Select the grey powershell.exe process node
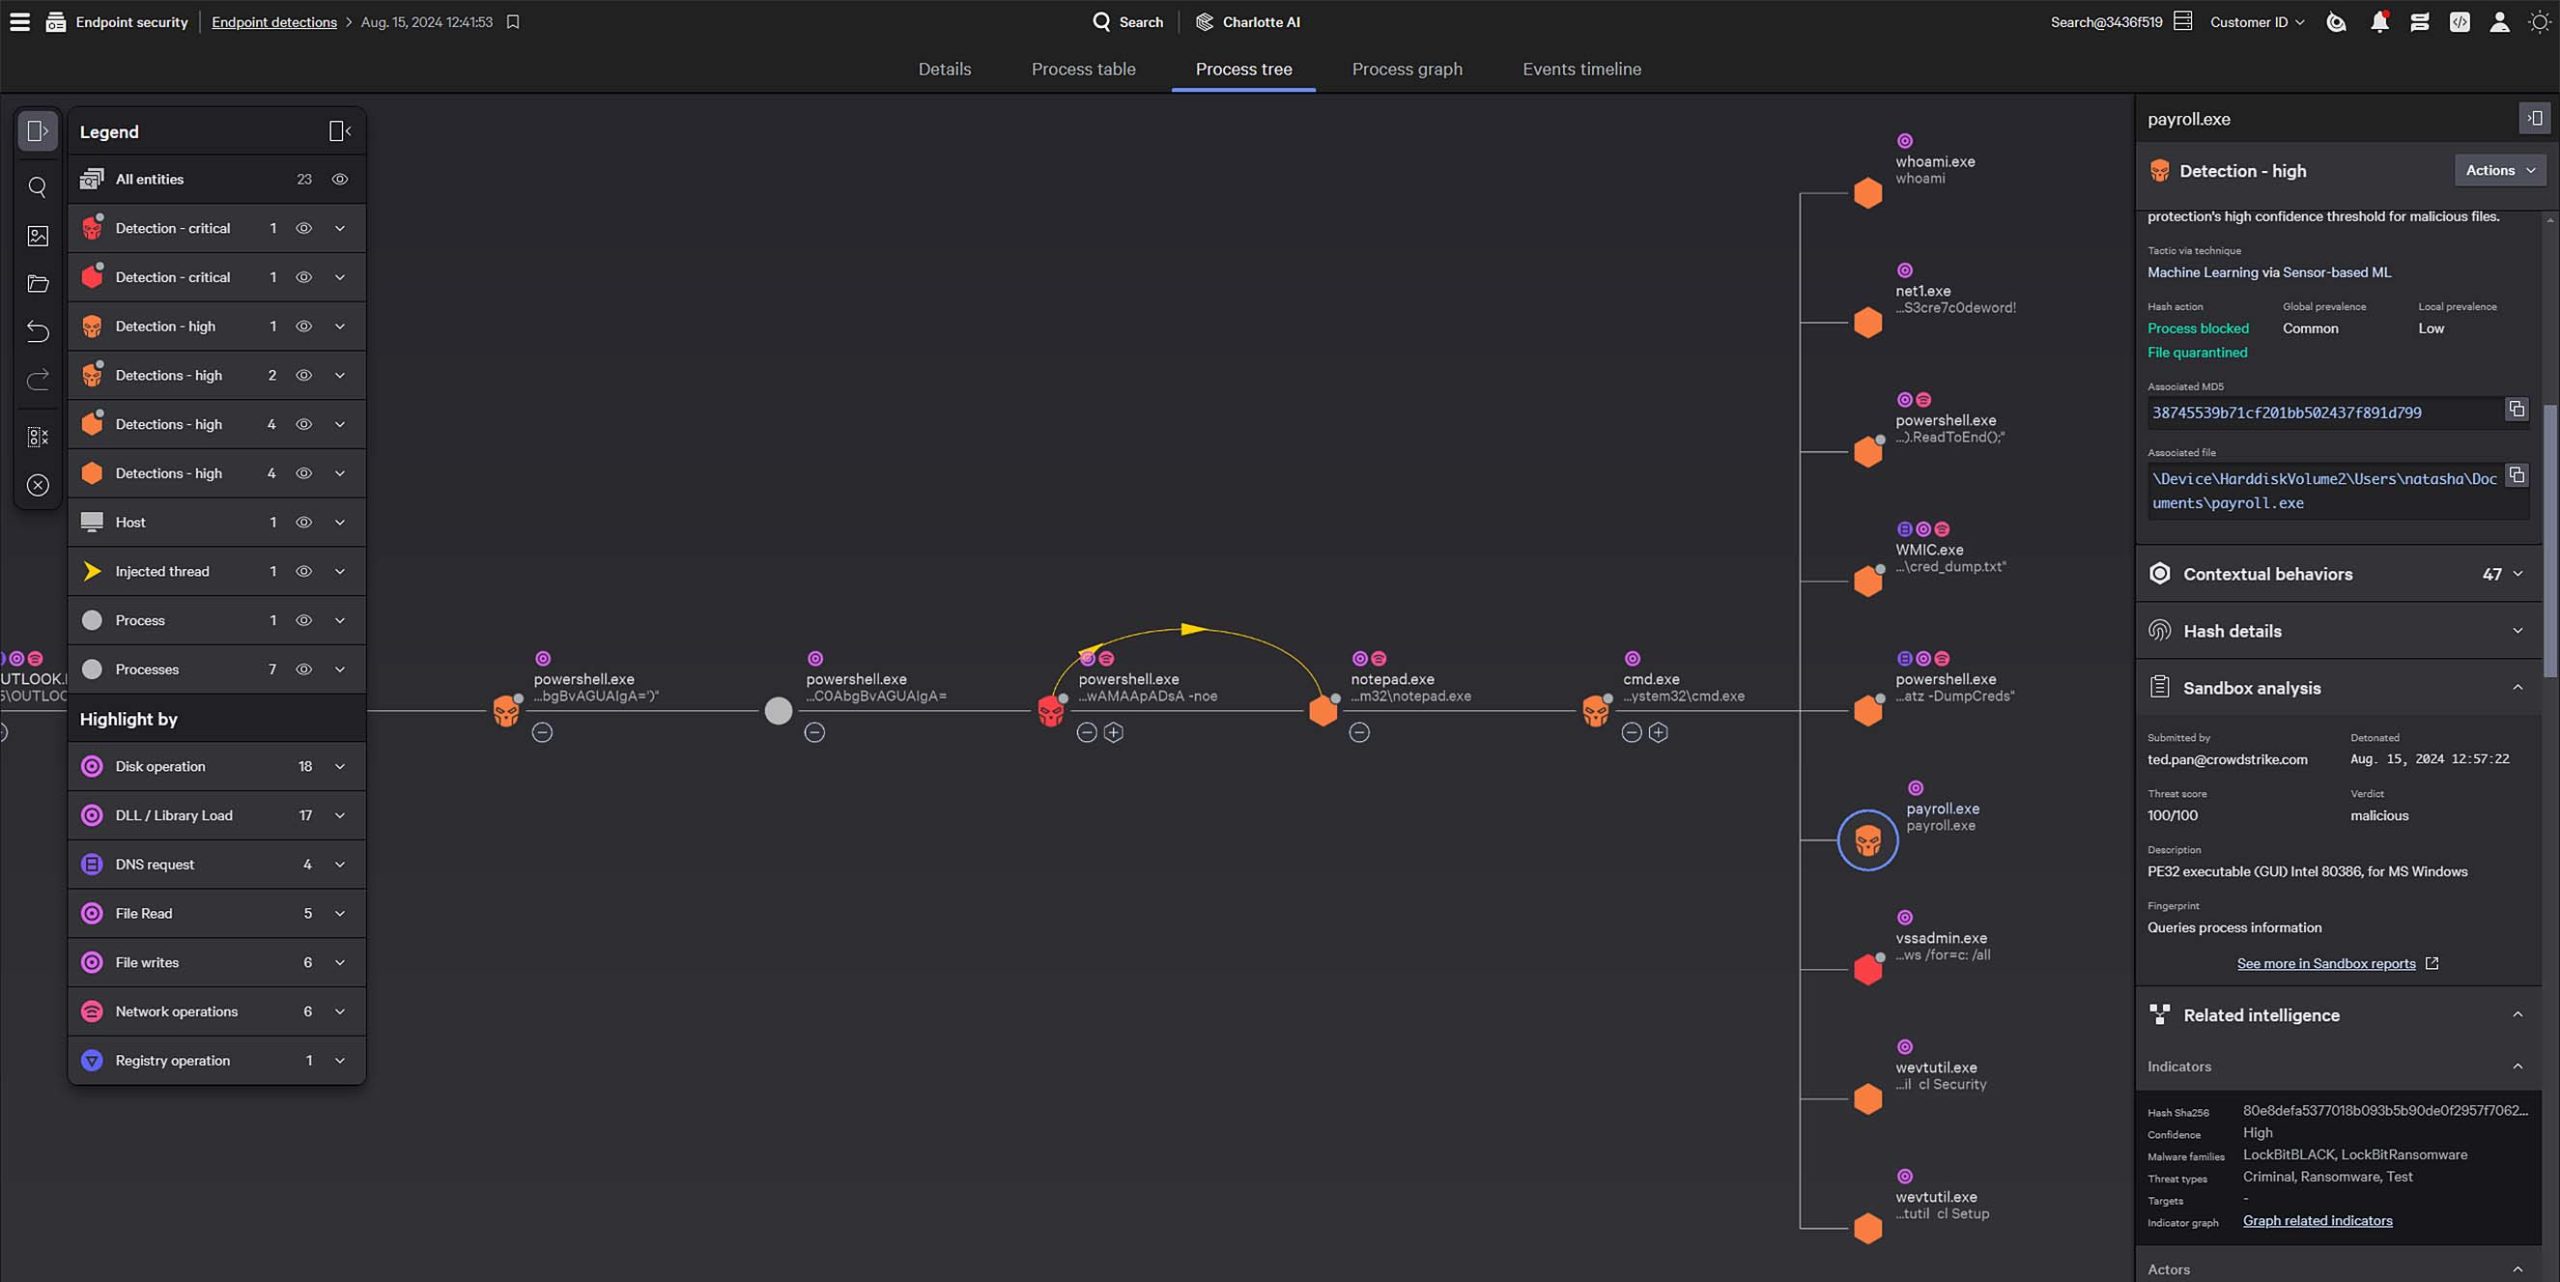 pyautogui.click(x=778, y=711)
